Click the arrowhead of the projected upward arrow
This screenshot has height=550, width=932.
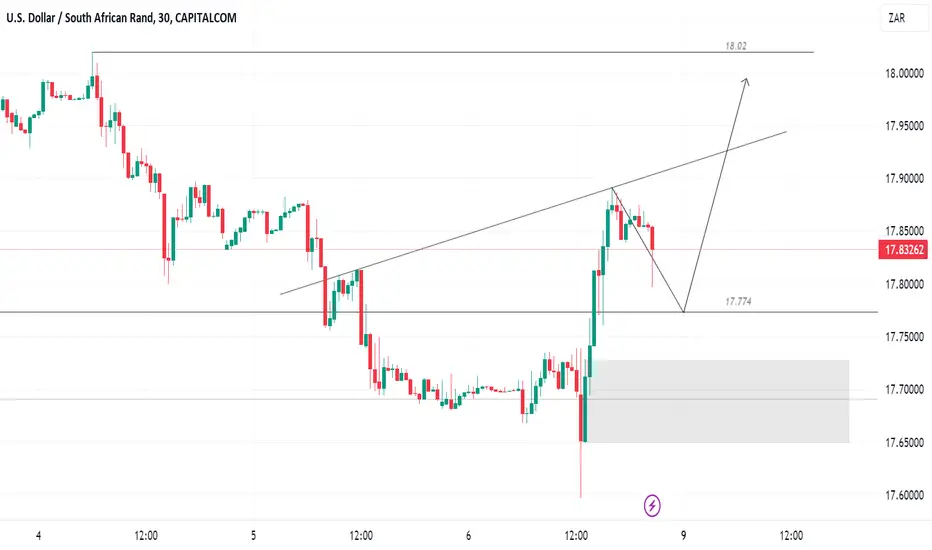click(x=746, y=81)
